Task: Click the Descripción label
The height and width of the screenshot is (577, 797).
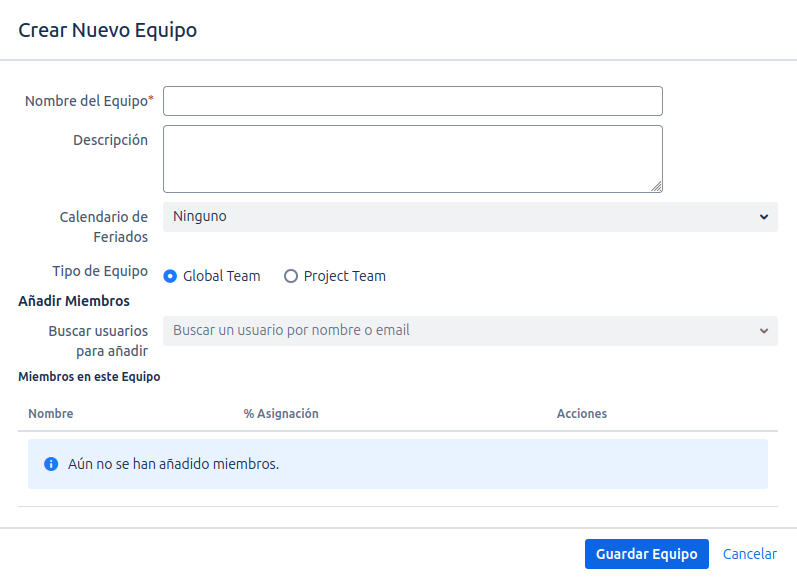Action: click(x=111, y=140)
